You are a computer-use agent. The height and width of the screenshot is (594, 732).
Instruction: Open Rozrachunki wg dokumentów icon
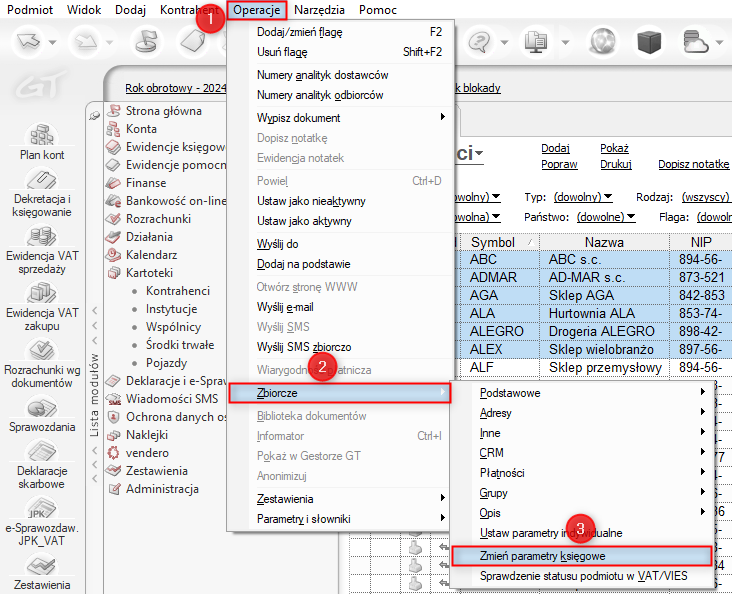42,351
